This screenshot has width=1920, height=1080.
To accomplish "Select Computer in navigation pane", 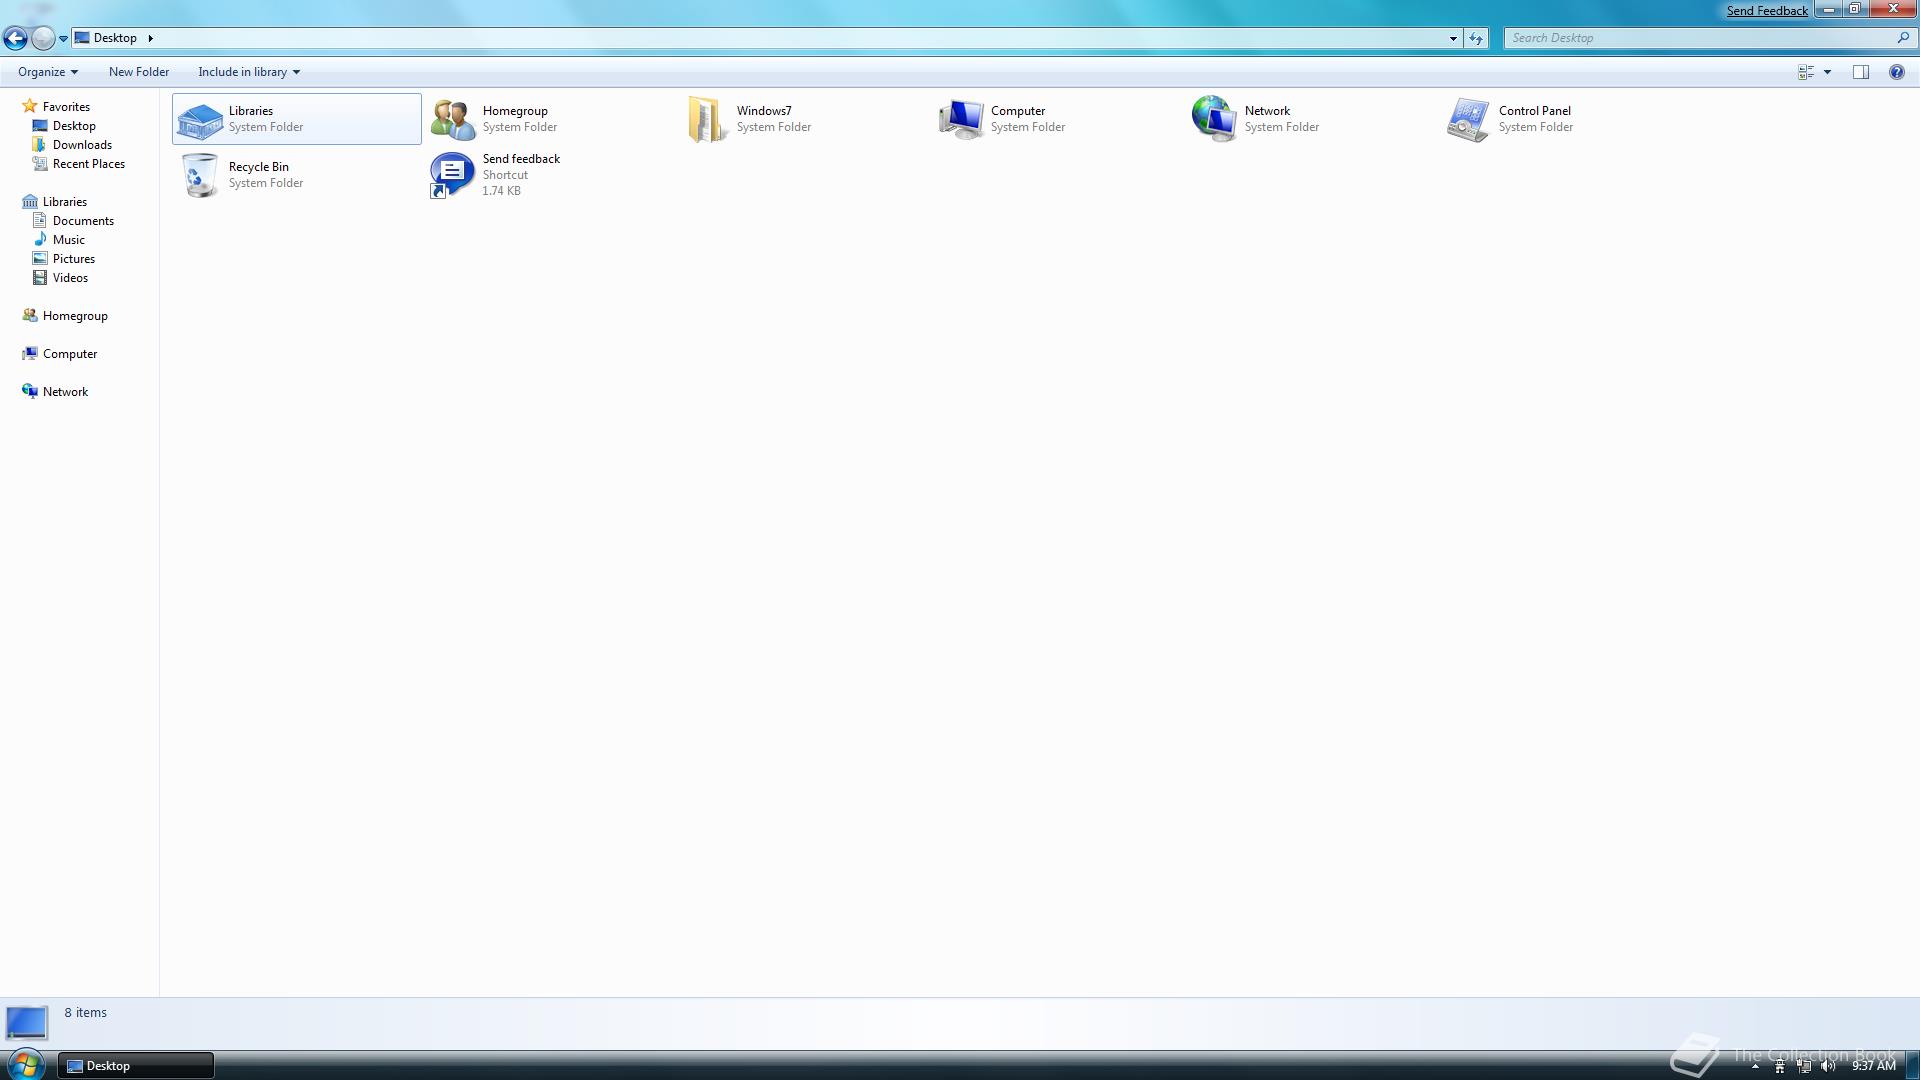I will pos(70,354).
